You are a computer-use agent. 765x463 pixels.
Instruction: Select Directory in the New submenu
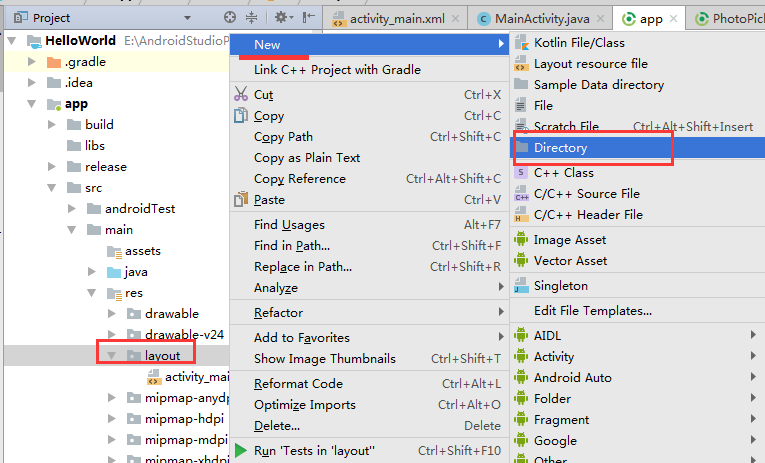(638, 147)
